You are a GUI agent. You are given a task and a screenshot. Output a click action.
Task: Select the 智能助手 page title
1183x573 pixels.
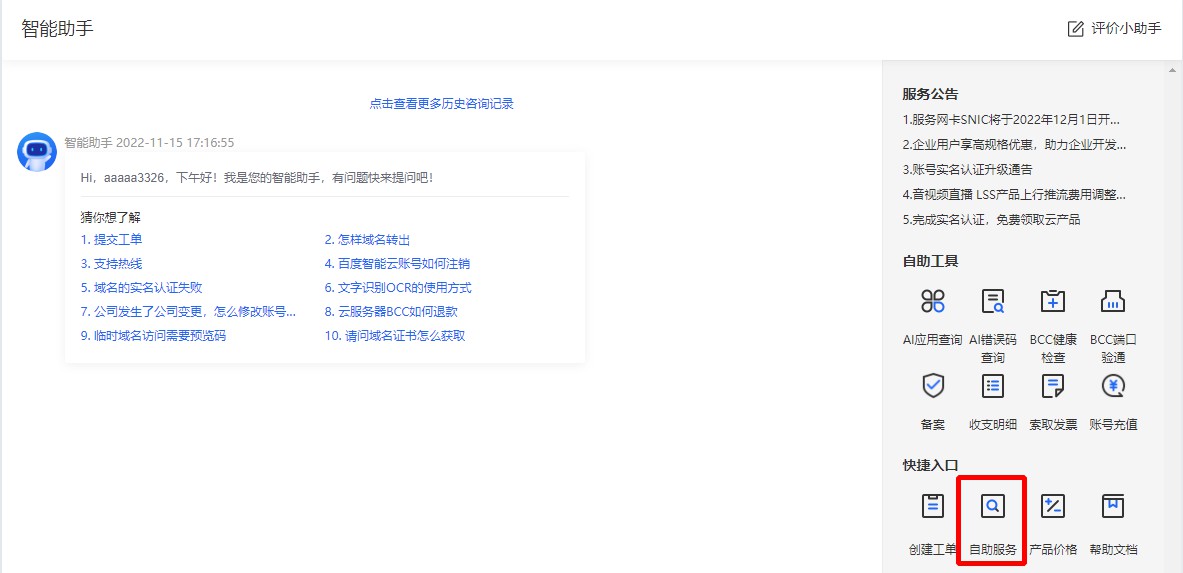click(x=57, y=29)
